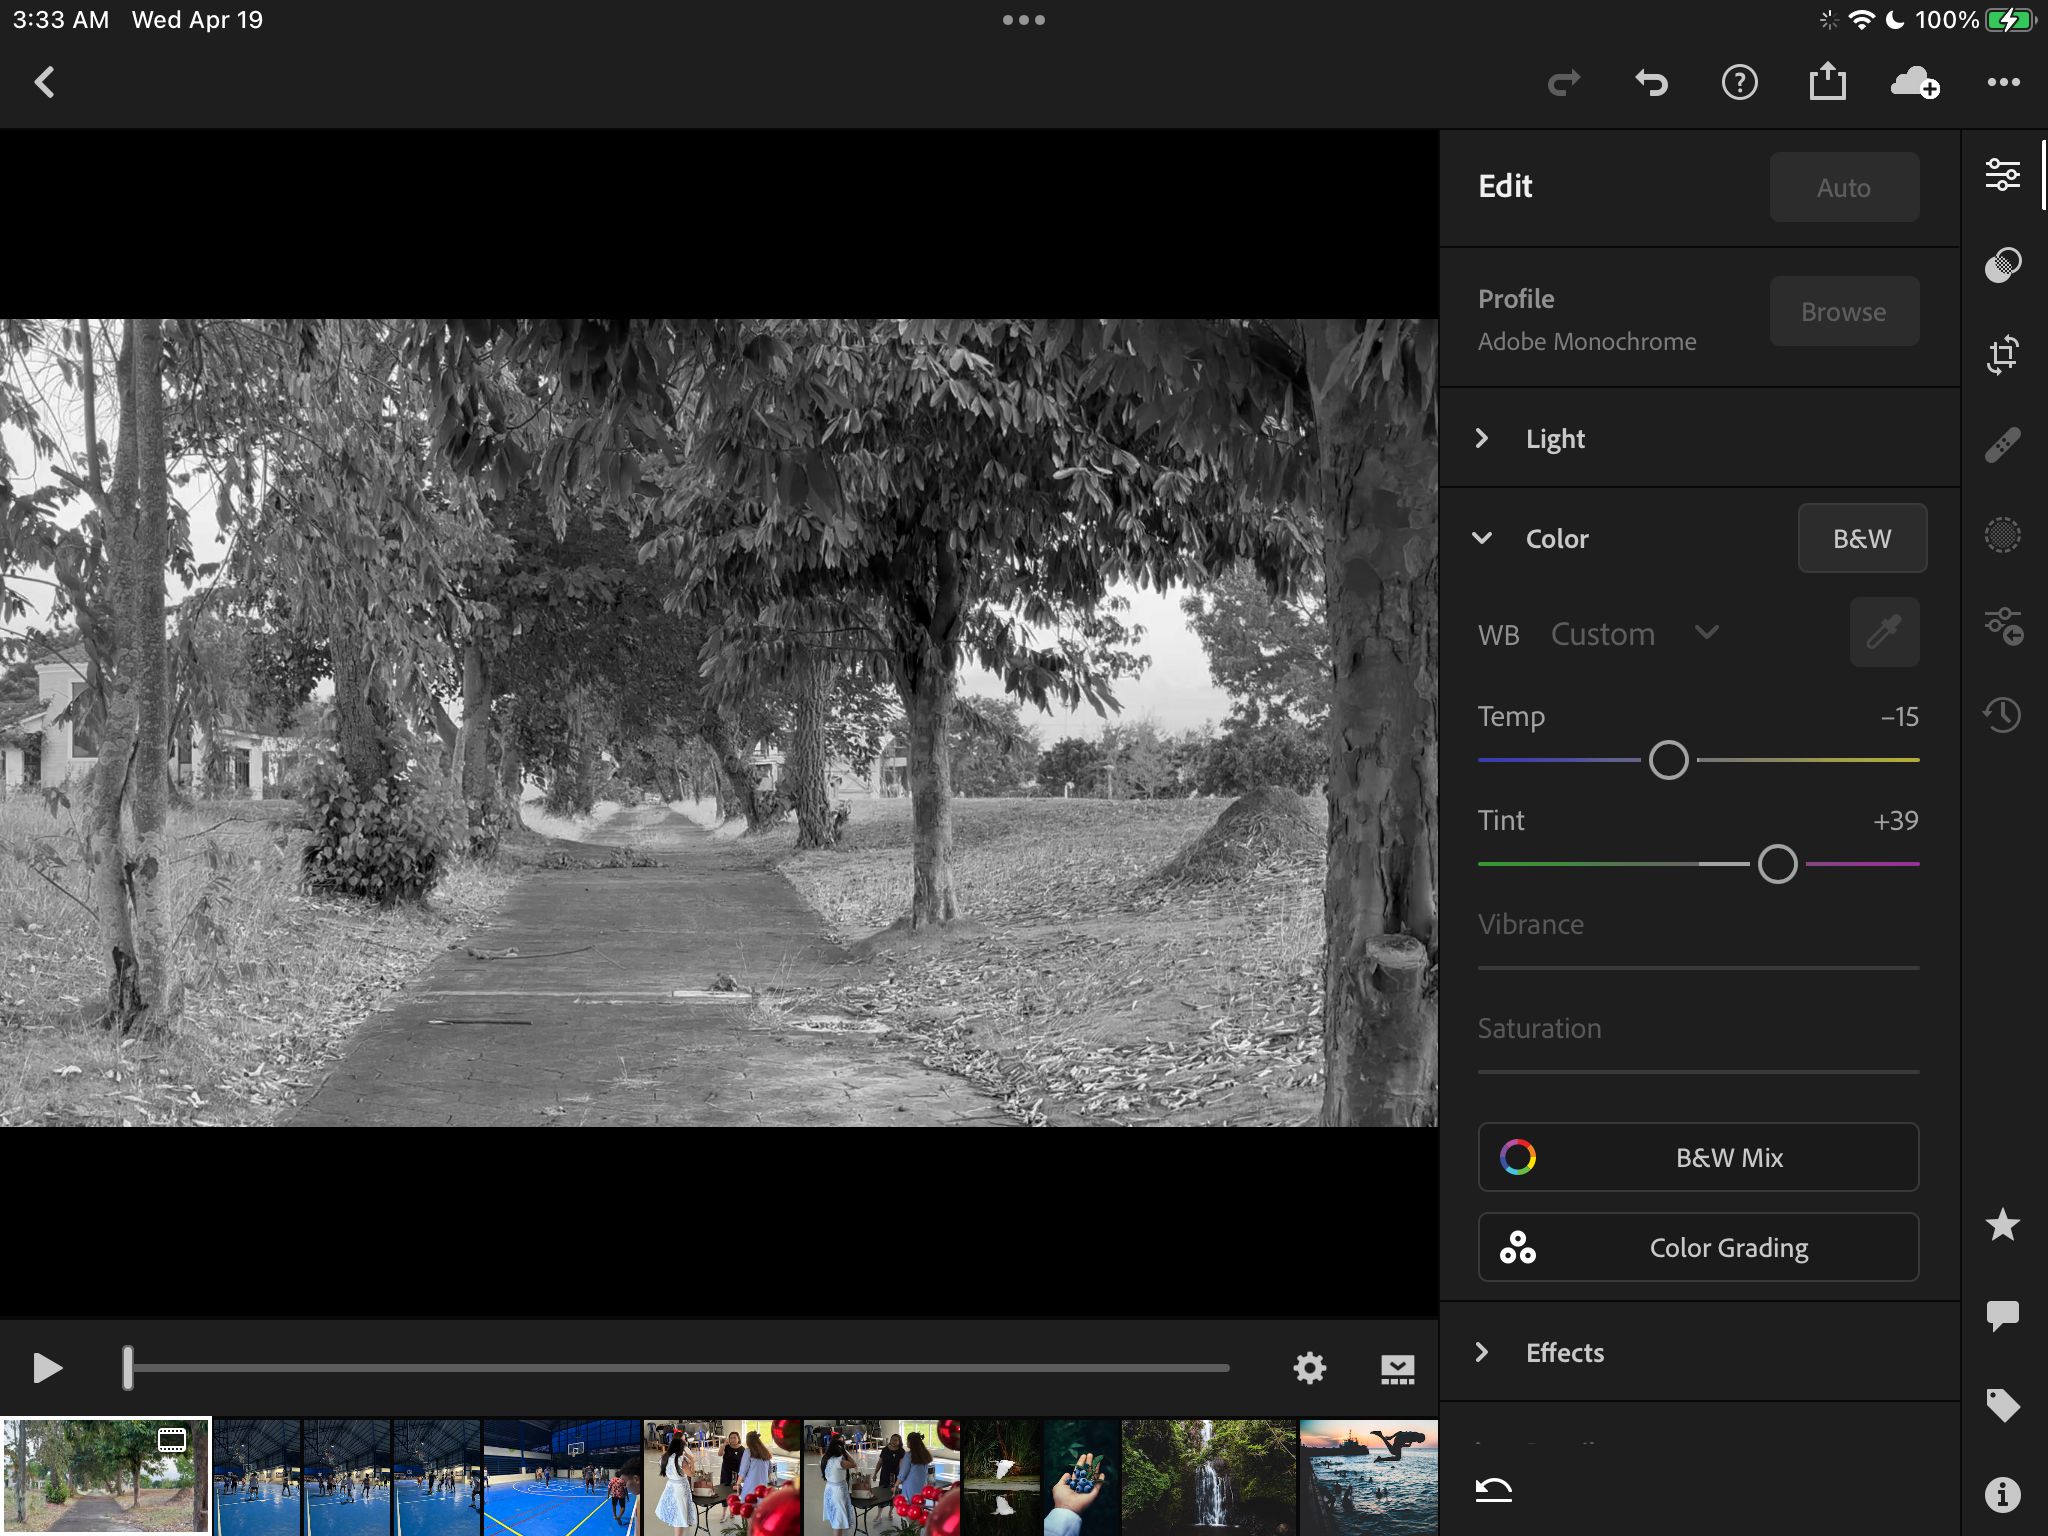
Task: Select the Crop & Rotate tool
Action: (2004, 355)
